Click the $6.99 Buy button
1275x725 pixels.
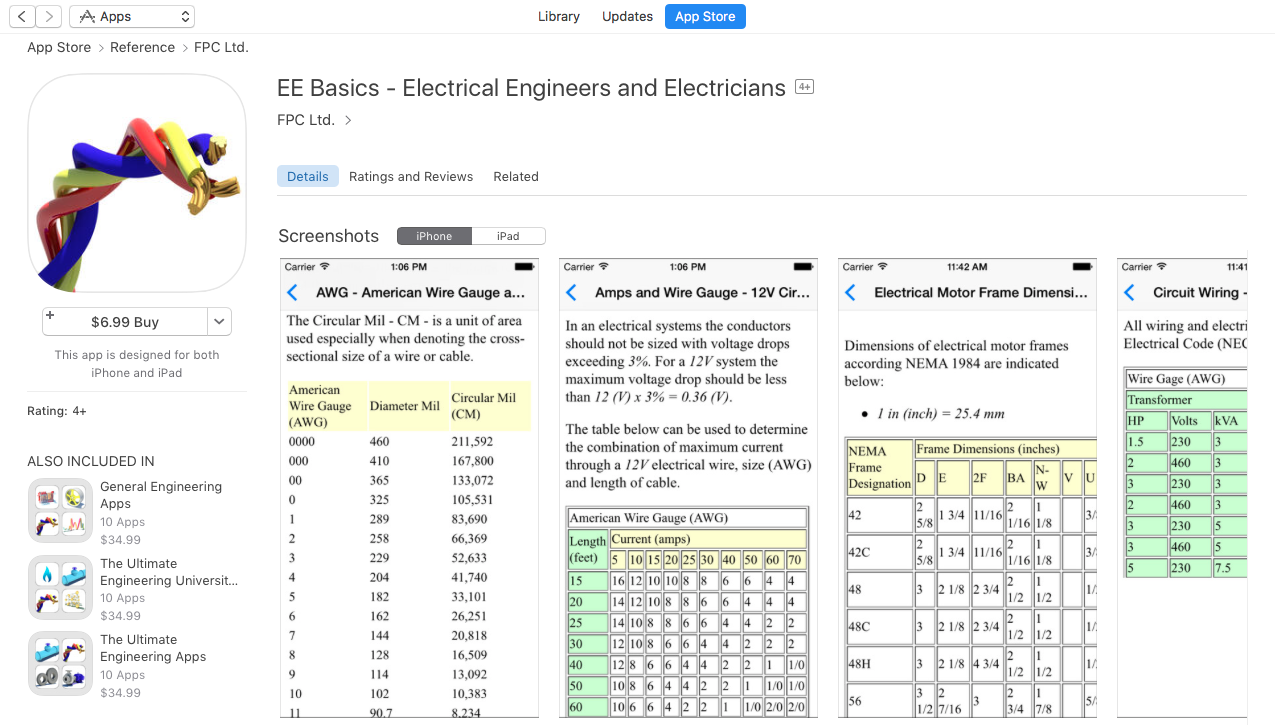click(x=125, y=322)
